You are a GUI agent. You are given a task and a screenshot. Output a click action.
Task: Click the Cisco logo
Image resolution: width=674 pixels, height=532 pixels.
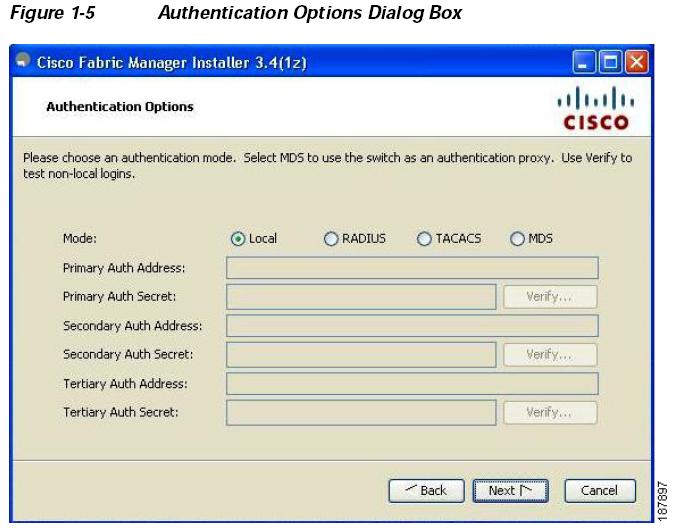click(595, 108)
